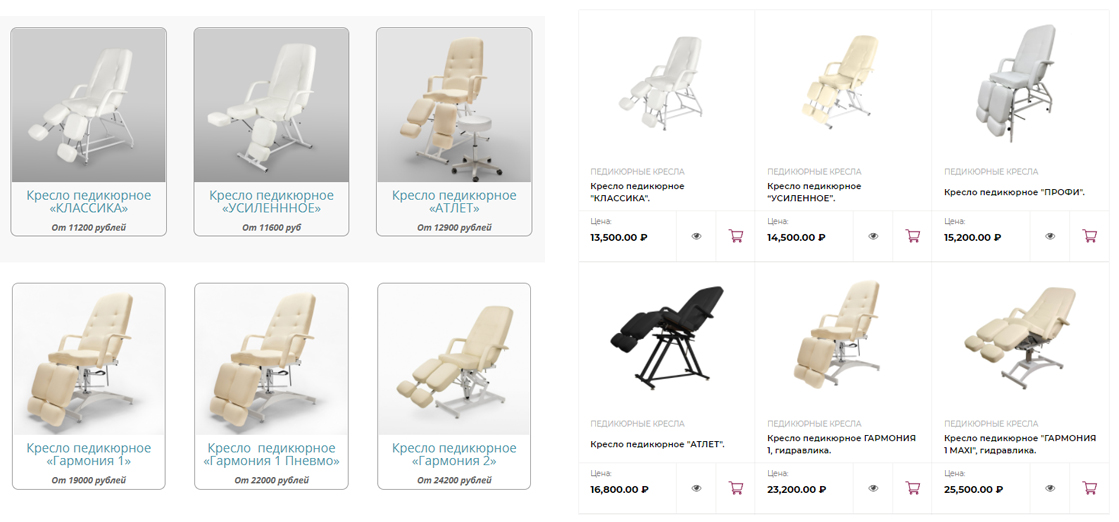Open Педикюрные кресла category above ПРОФИ
This screenshot has height=522, width=1119.
tap(991, 172)
